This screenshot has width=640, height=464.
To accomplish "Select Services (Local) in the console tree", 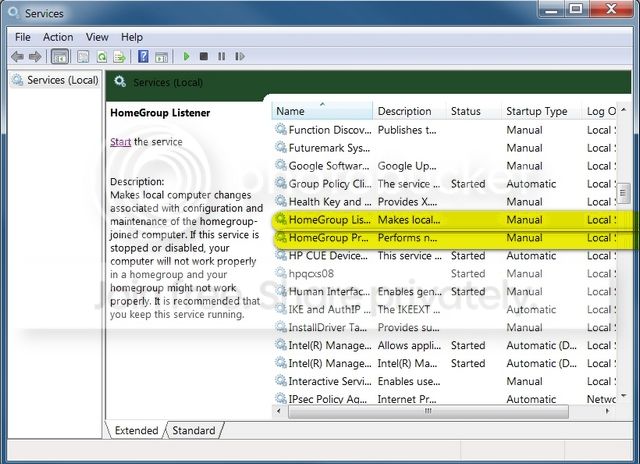I will [x=55, y=80].
